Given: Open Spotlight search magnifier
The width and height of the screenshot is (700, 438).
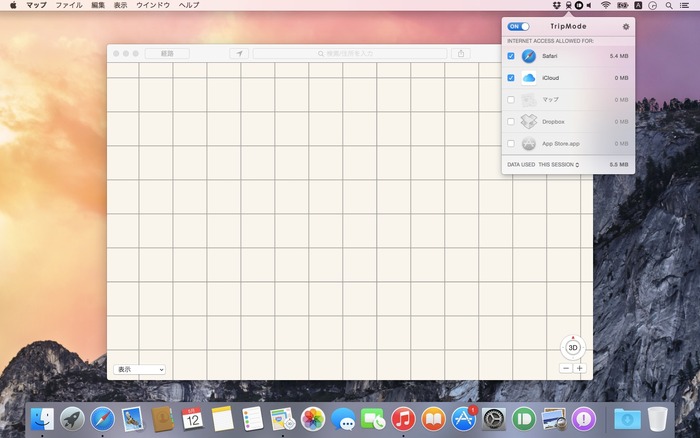Looking at the screenshot, I should (x=669, y=5).
